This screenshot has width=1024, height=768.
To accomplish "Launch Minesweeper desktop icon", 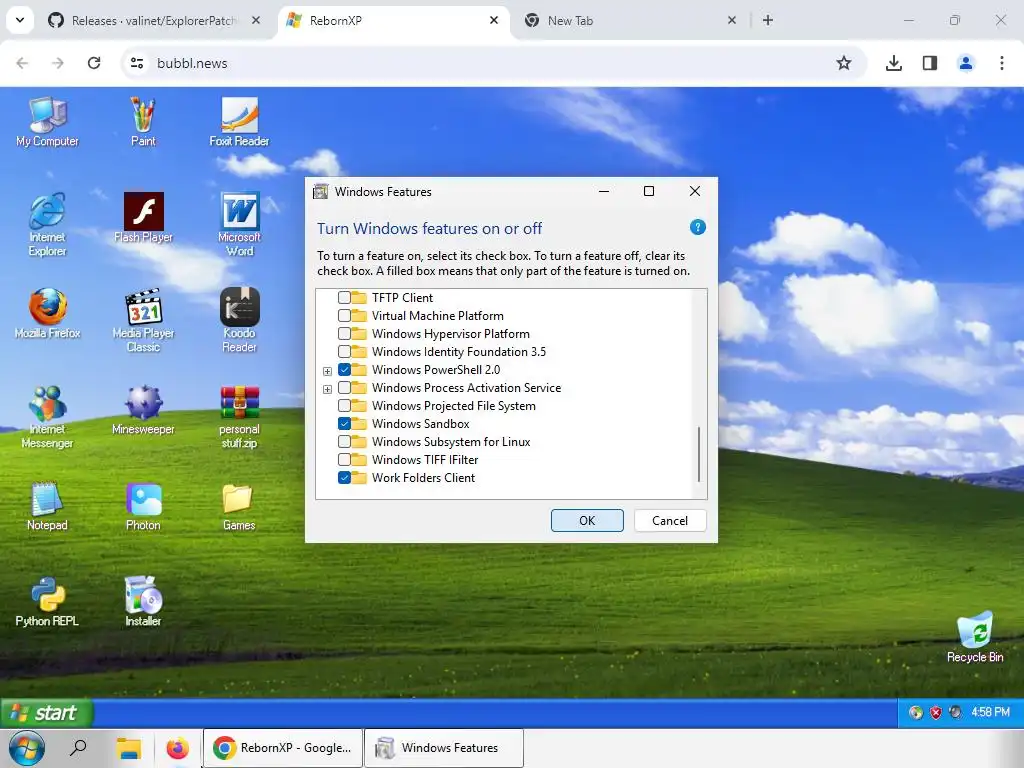I will point(143,410).
